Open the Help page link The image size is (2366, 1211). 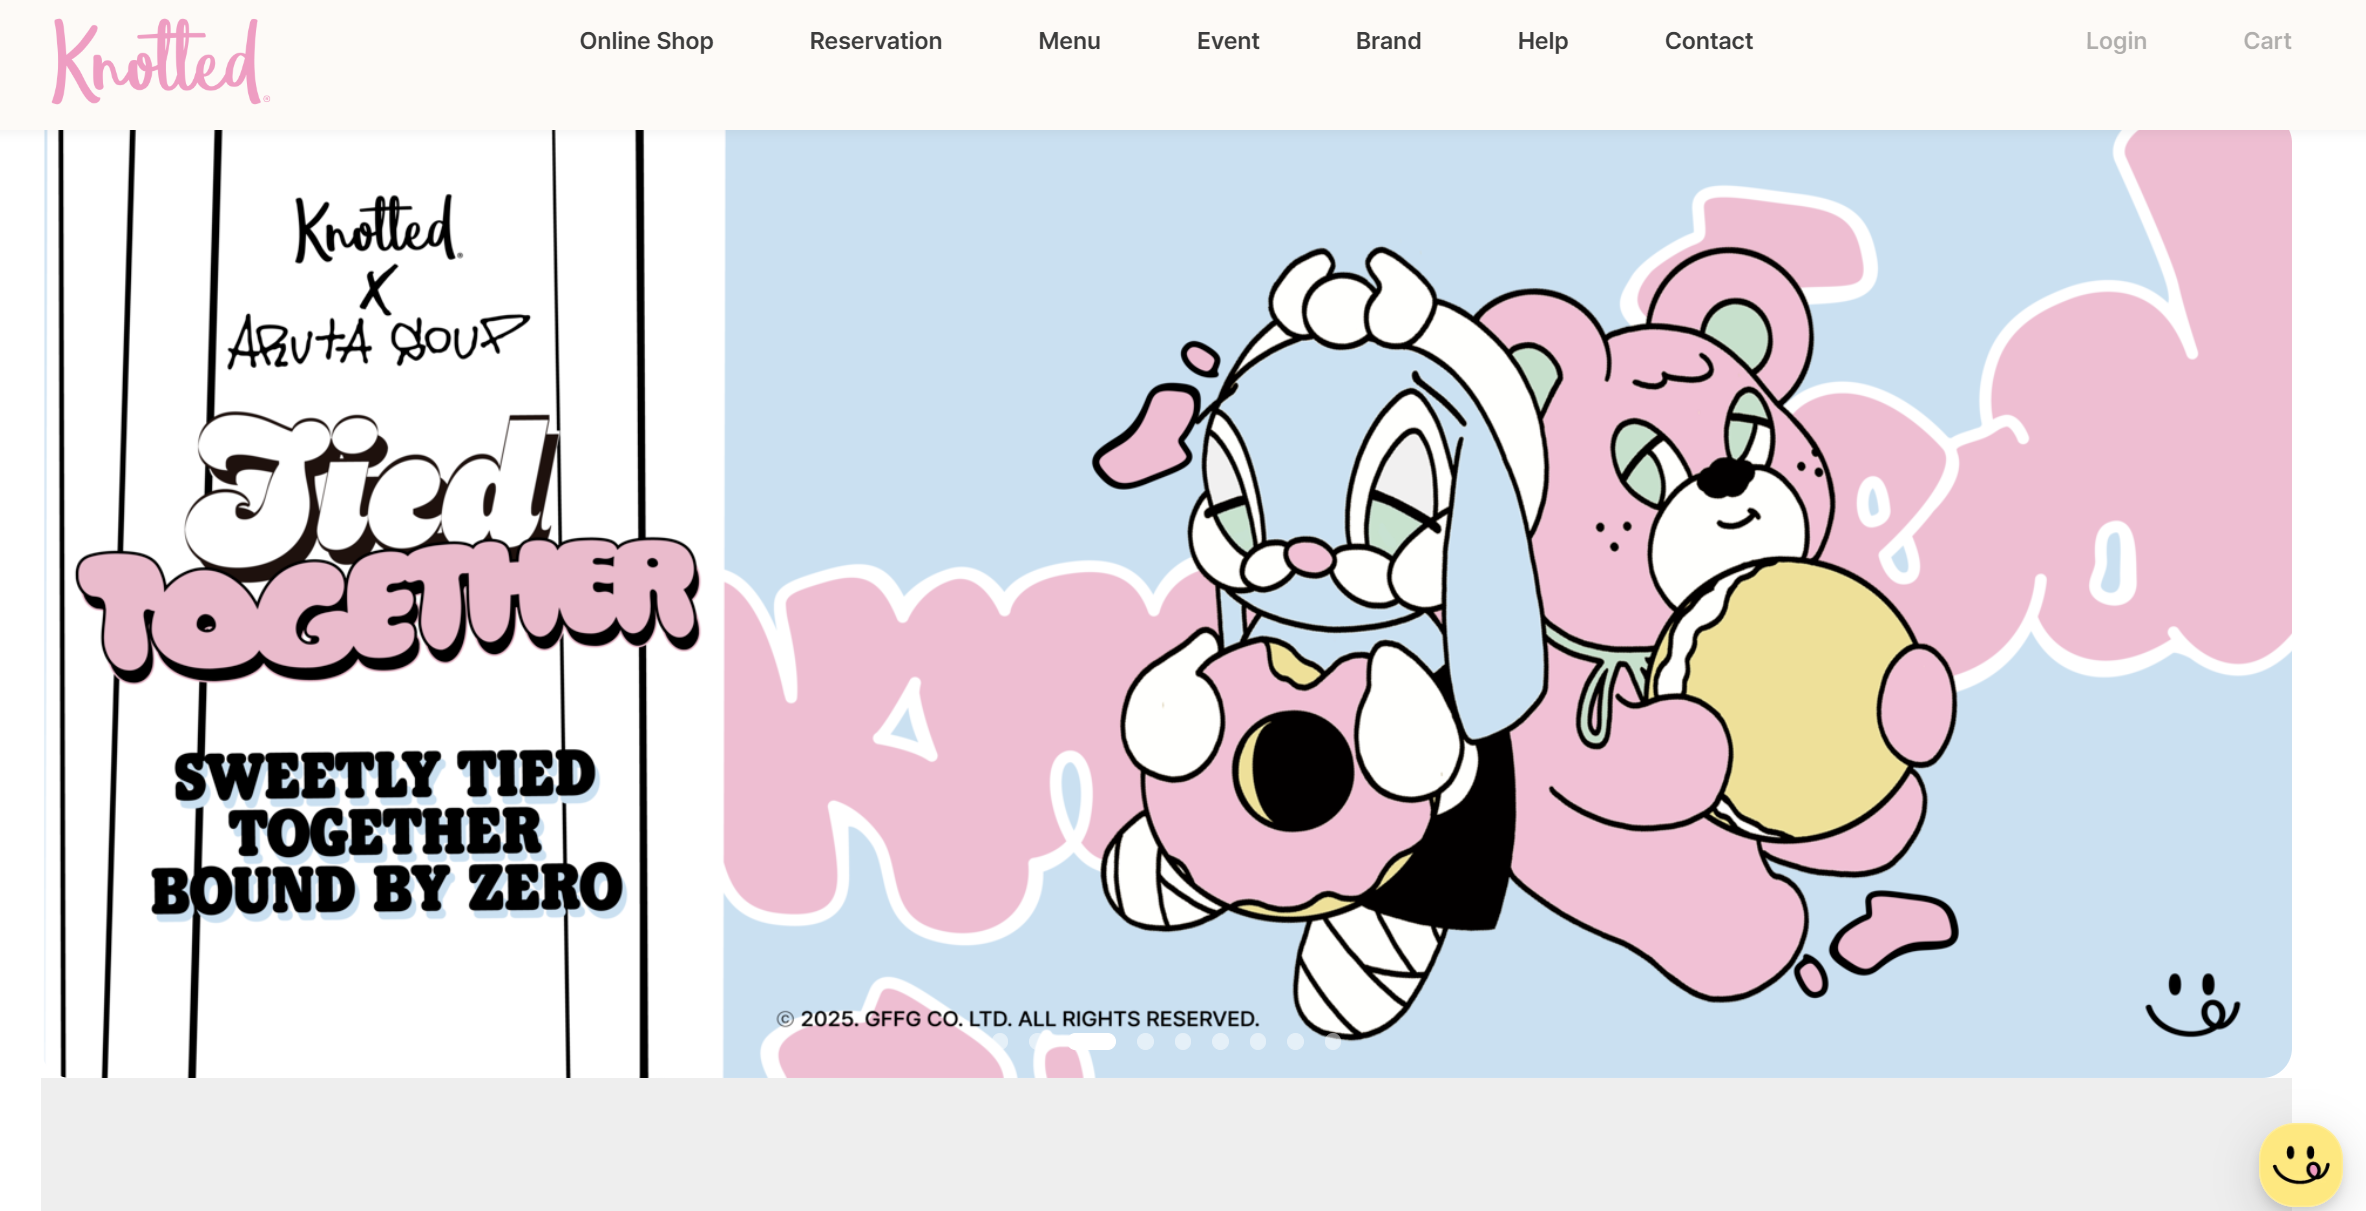pos(1542,41)
